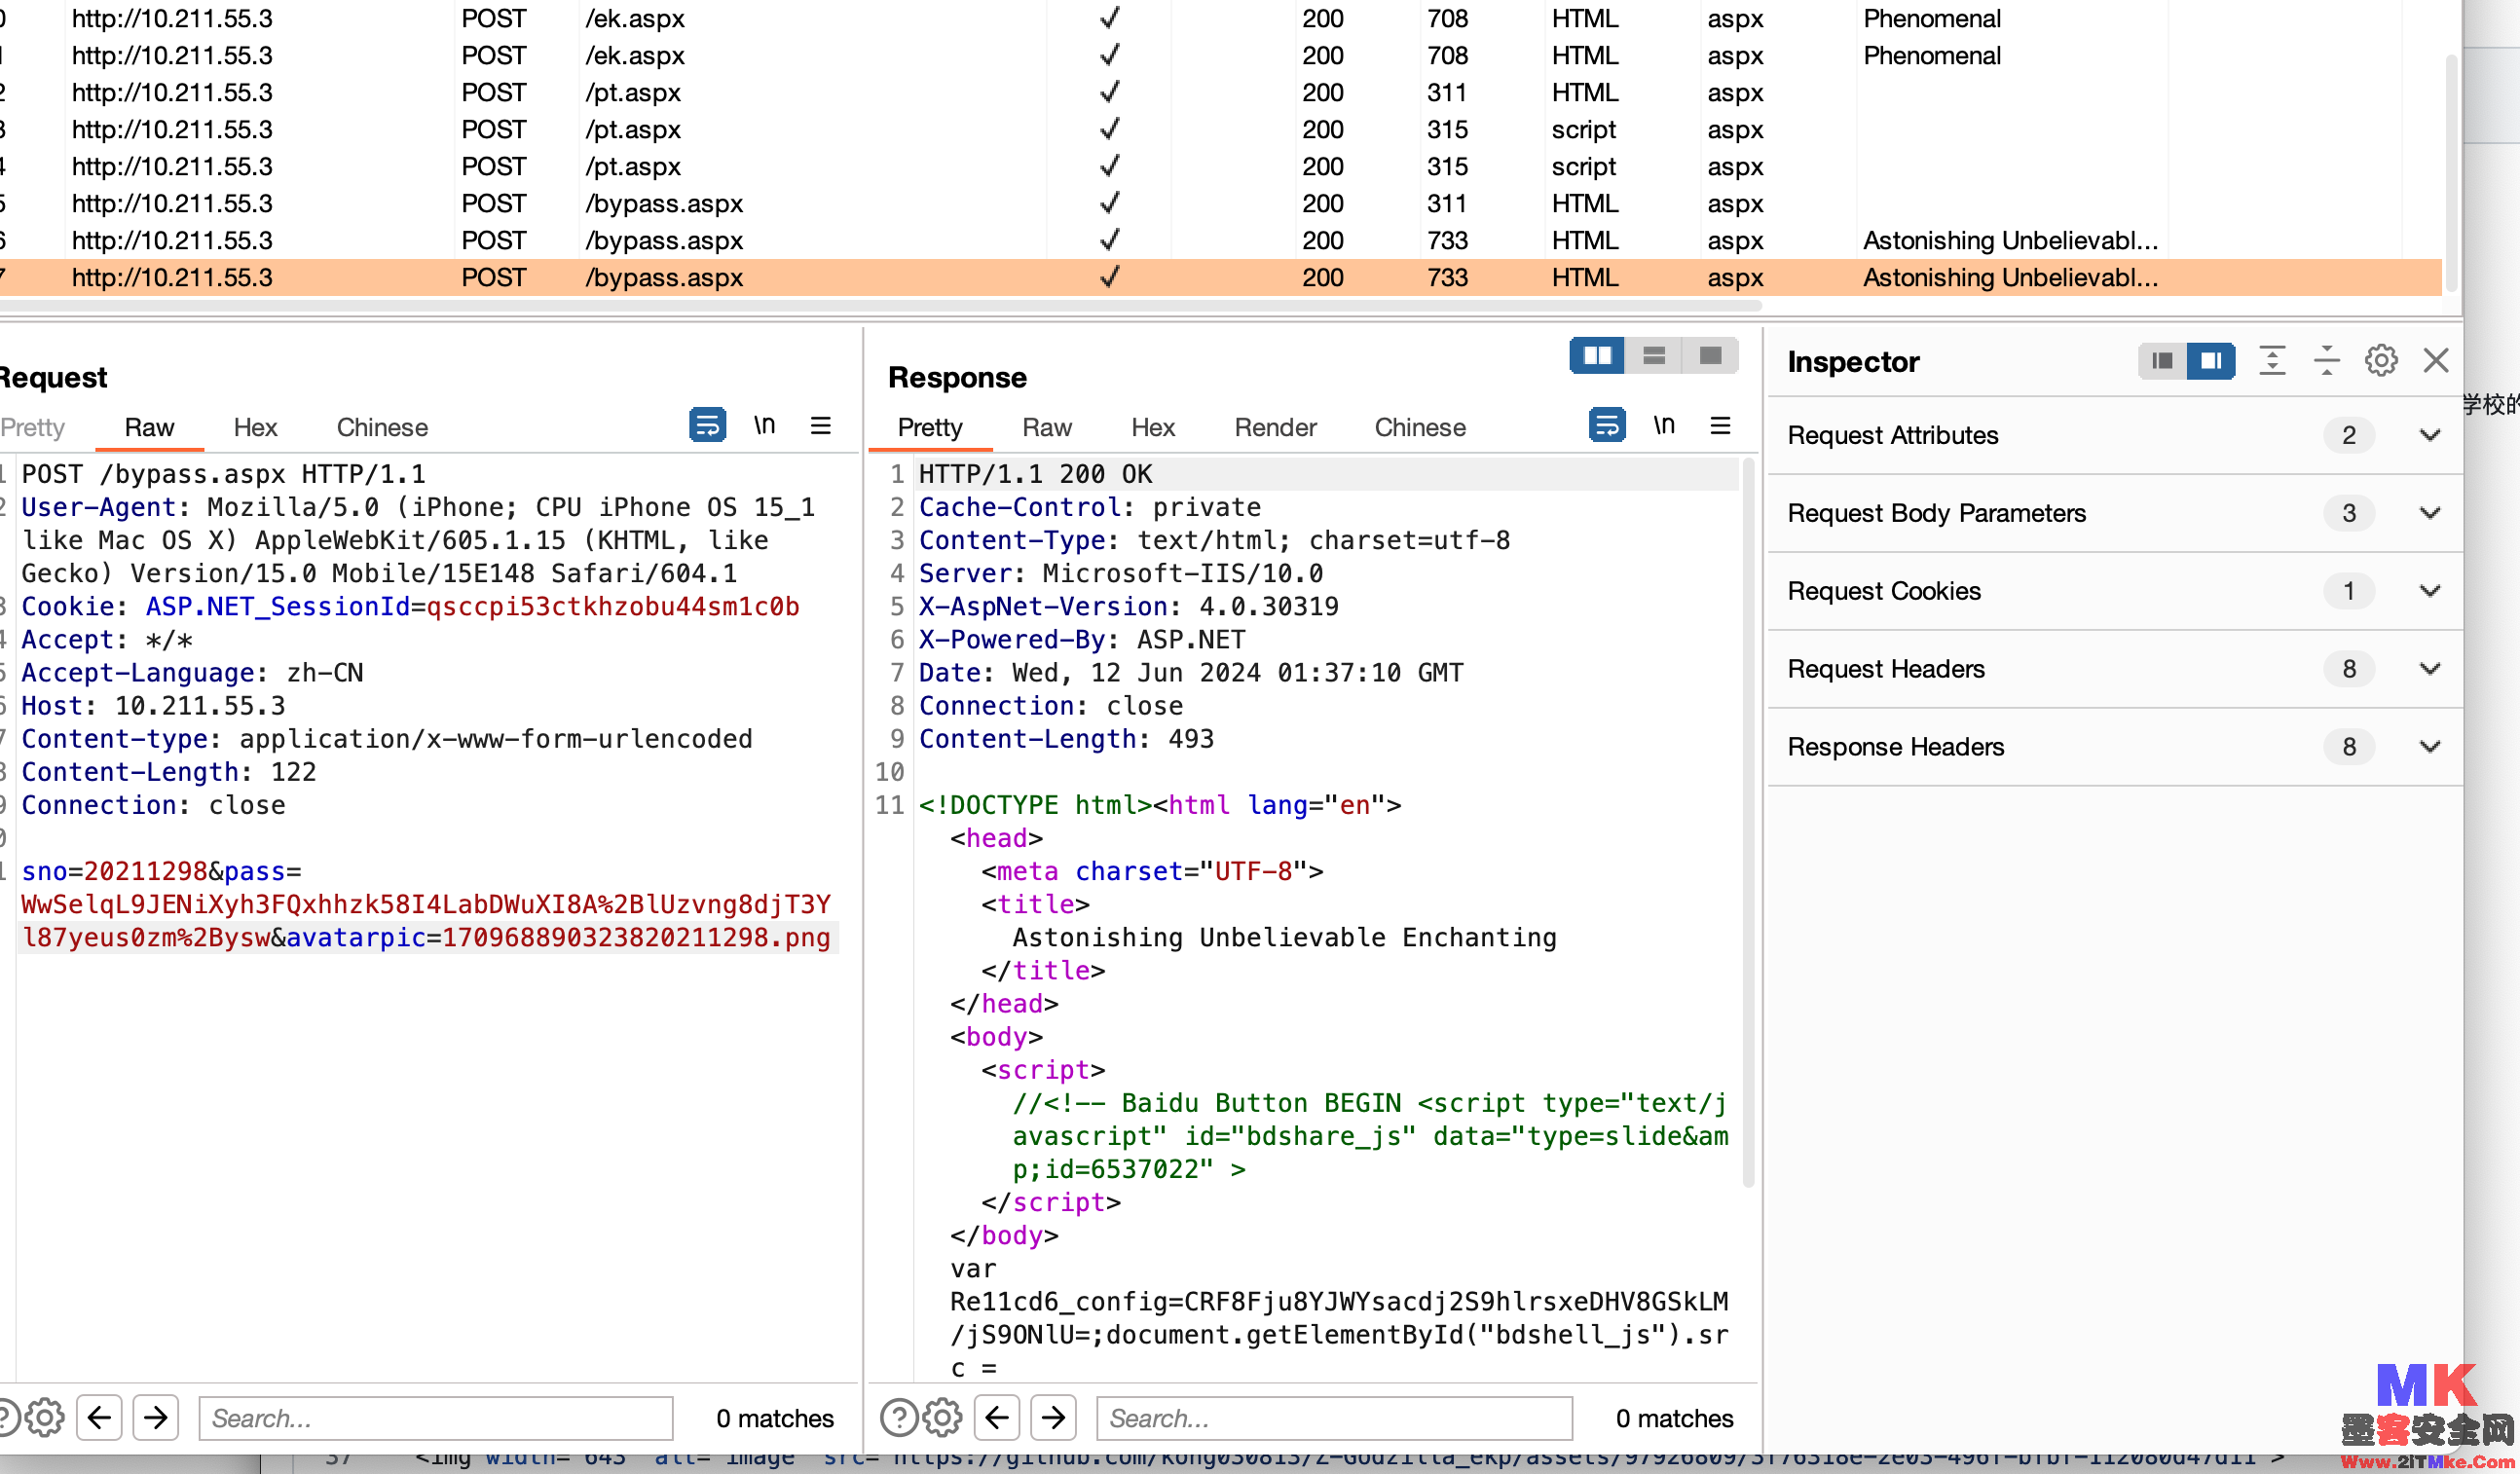2520x1474 pixels.
Task: Click the POST /bypass.aspx request line
Action: (224, 474)
